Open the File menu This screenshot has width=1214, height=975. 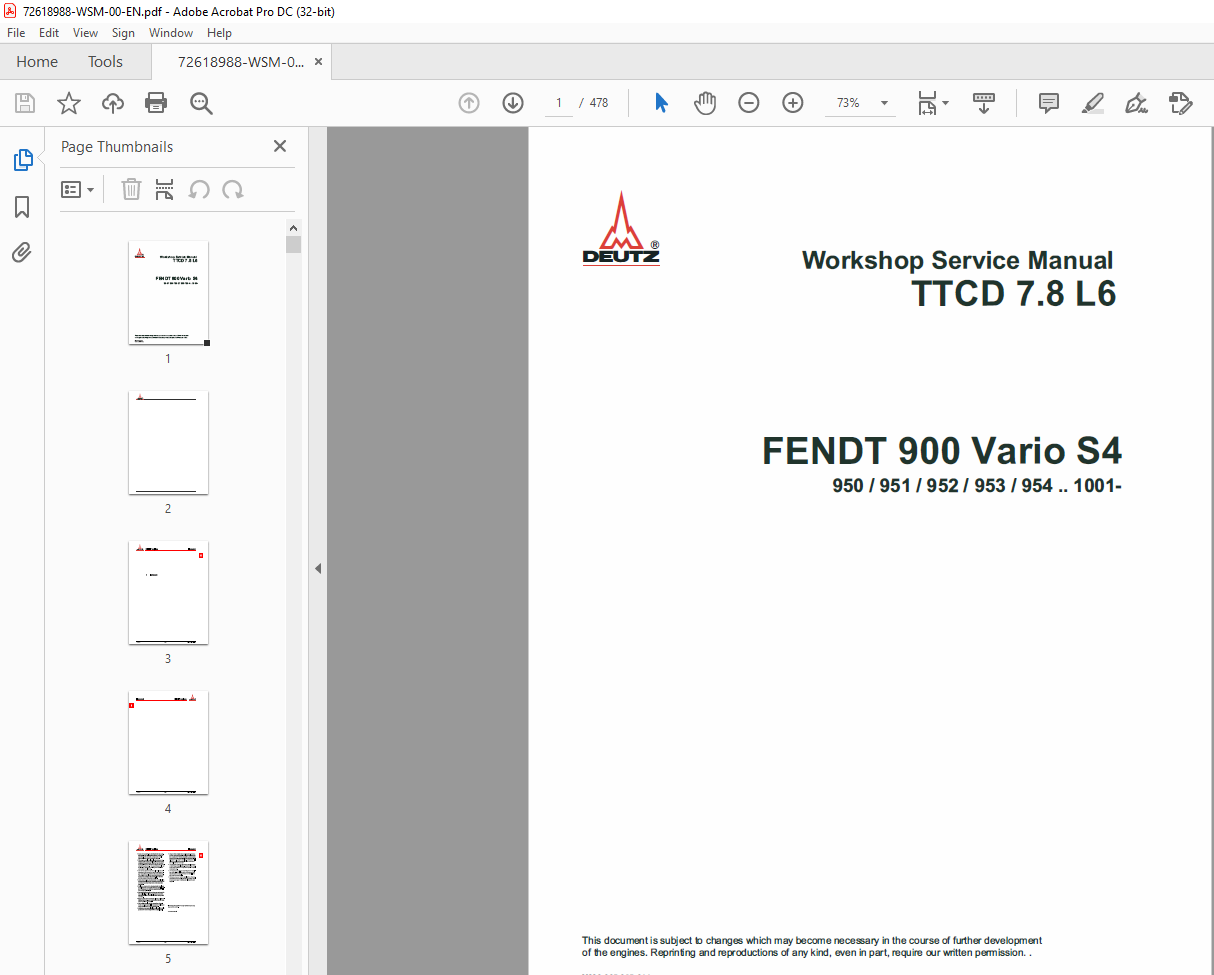tap(16, 33)
